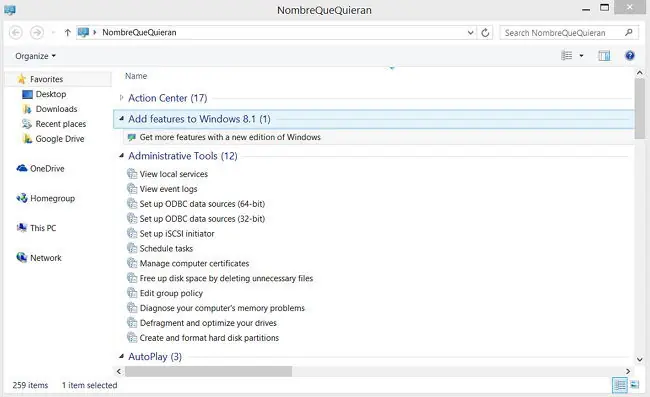This screenshot has height=397, width=650.
Task: Click the Favorites star icon
Action: pos(22,79)
